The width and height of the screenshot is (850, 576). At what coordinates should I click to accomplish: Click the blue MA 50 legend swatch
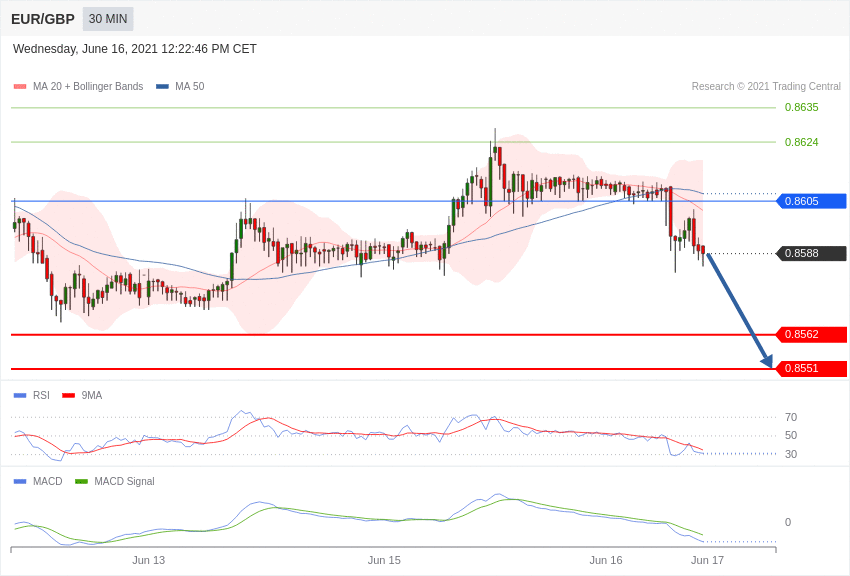[x=162, y=86]
